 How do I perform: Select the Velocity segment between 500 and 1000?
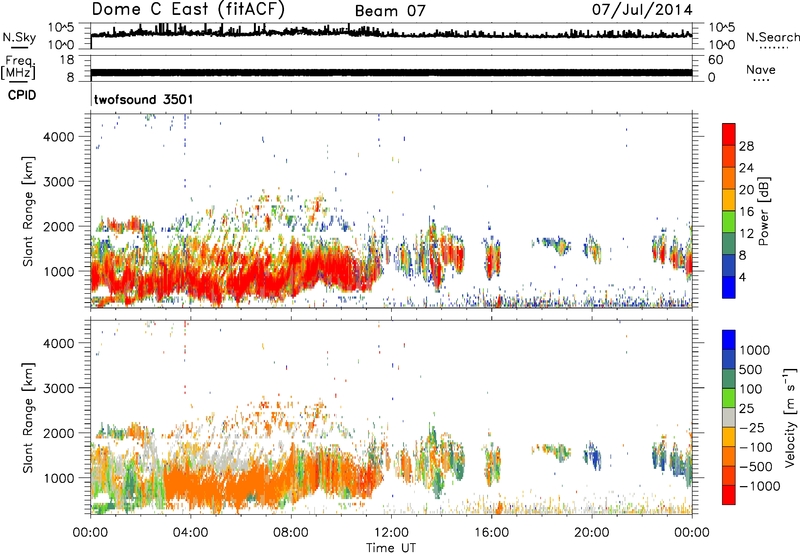[729, 359]
